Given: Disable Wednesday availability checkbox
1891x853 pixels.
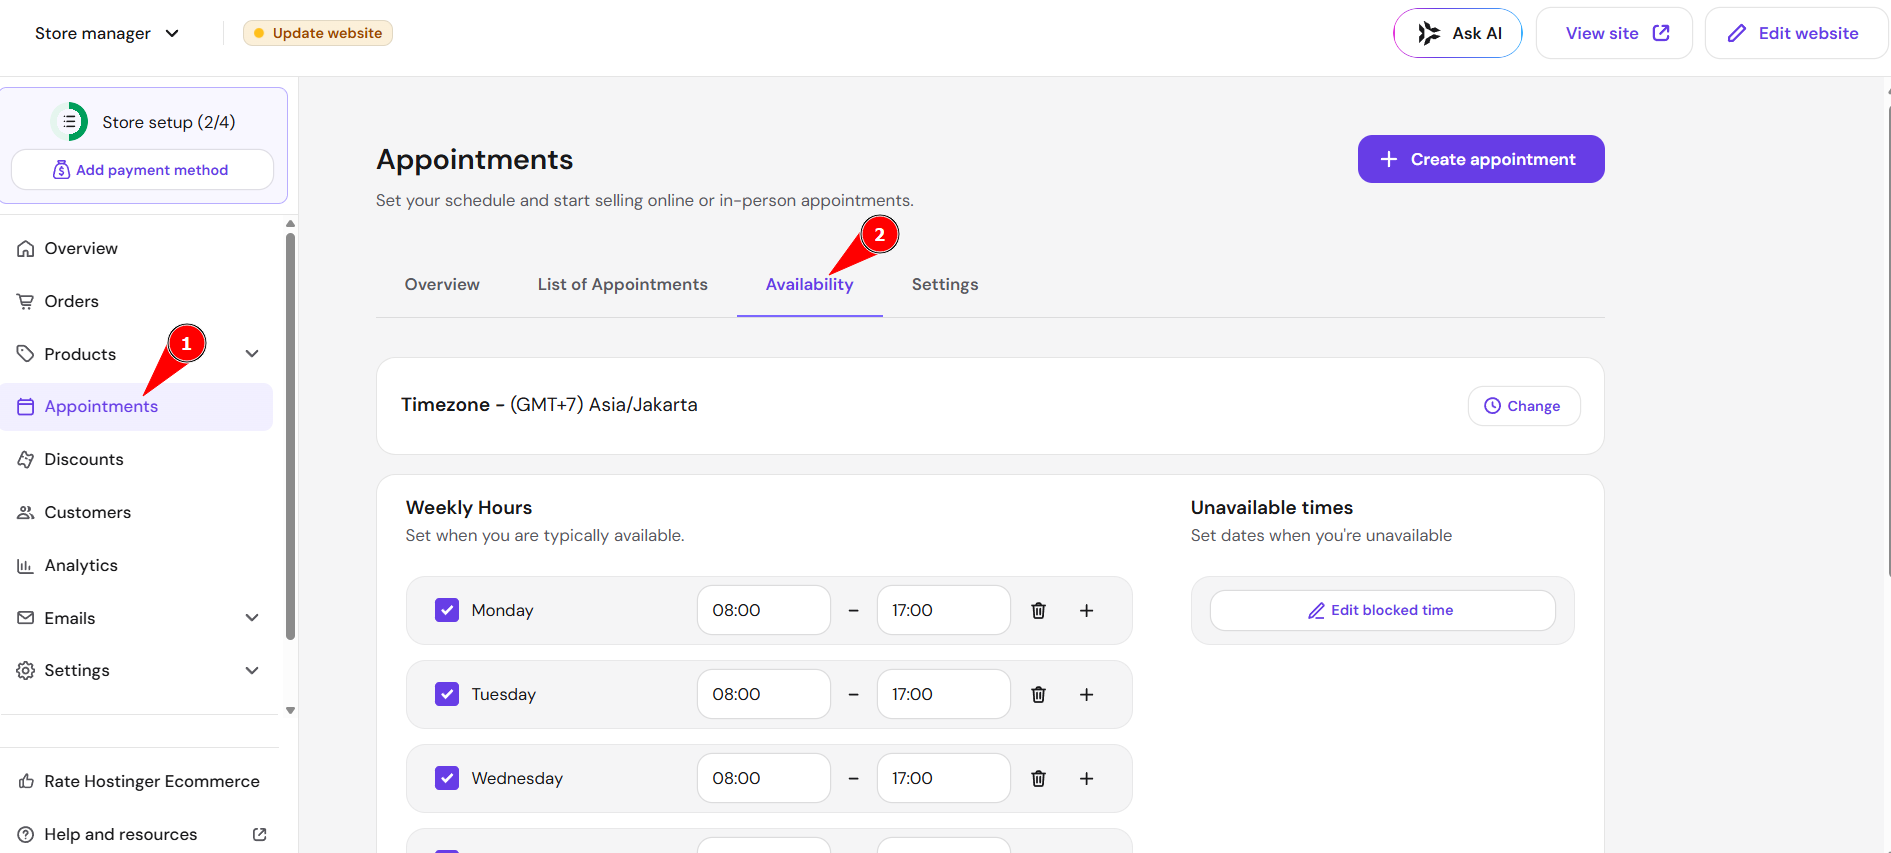Looking at the screenshot, I should [447, 778].
